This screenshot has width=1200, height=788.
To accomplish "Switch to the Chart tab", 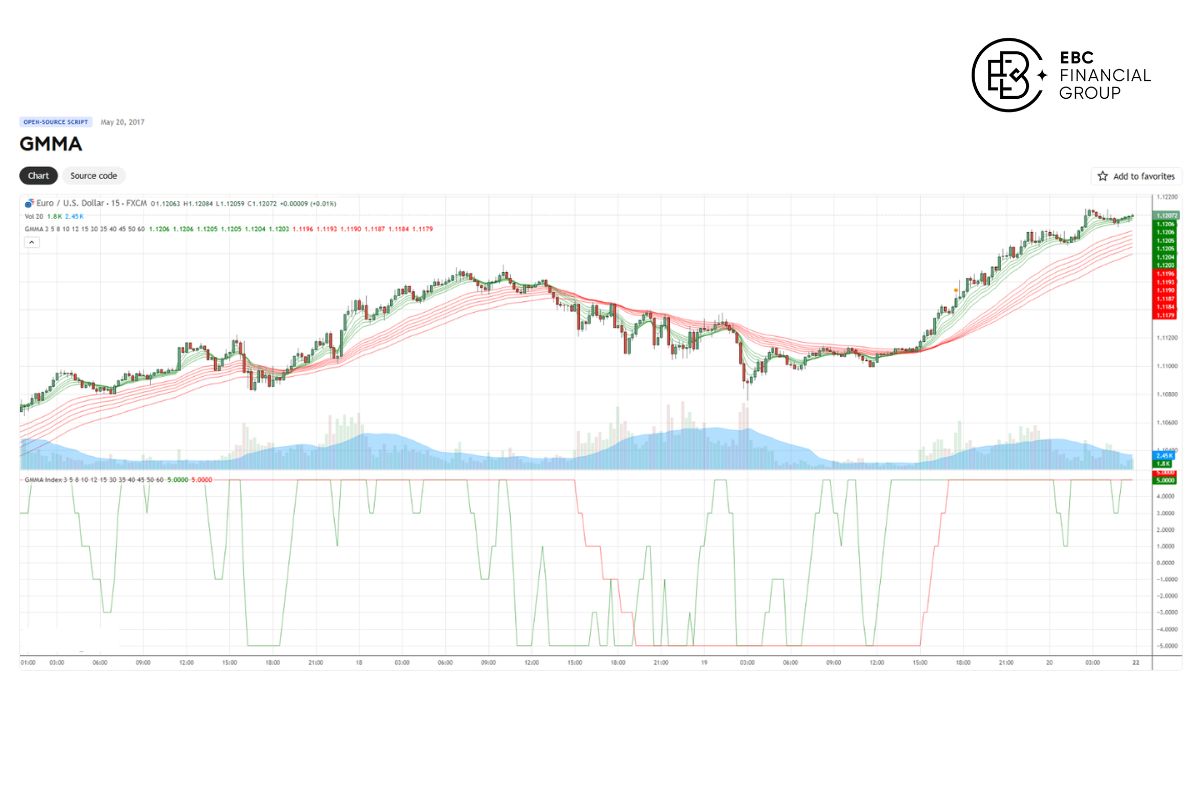I will [x=38, y=176].
